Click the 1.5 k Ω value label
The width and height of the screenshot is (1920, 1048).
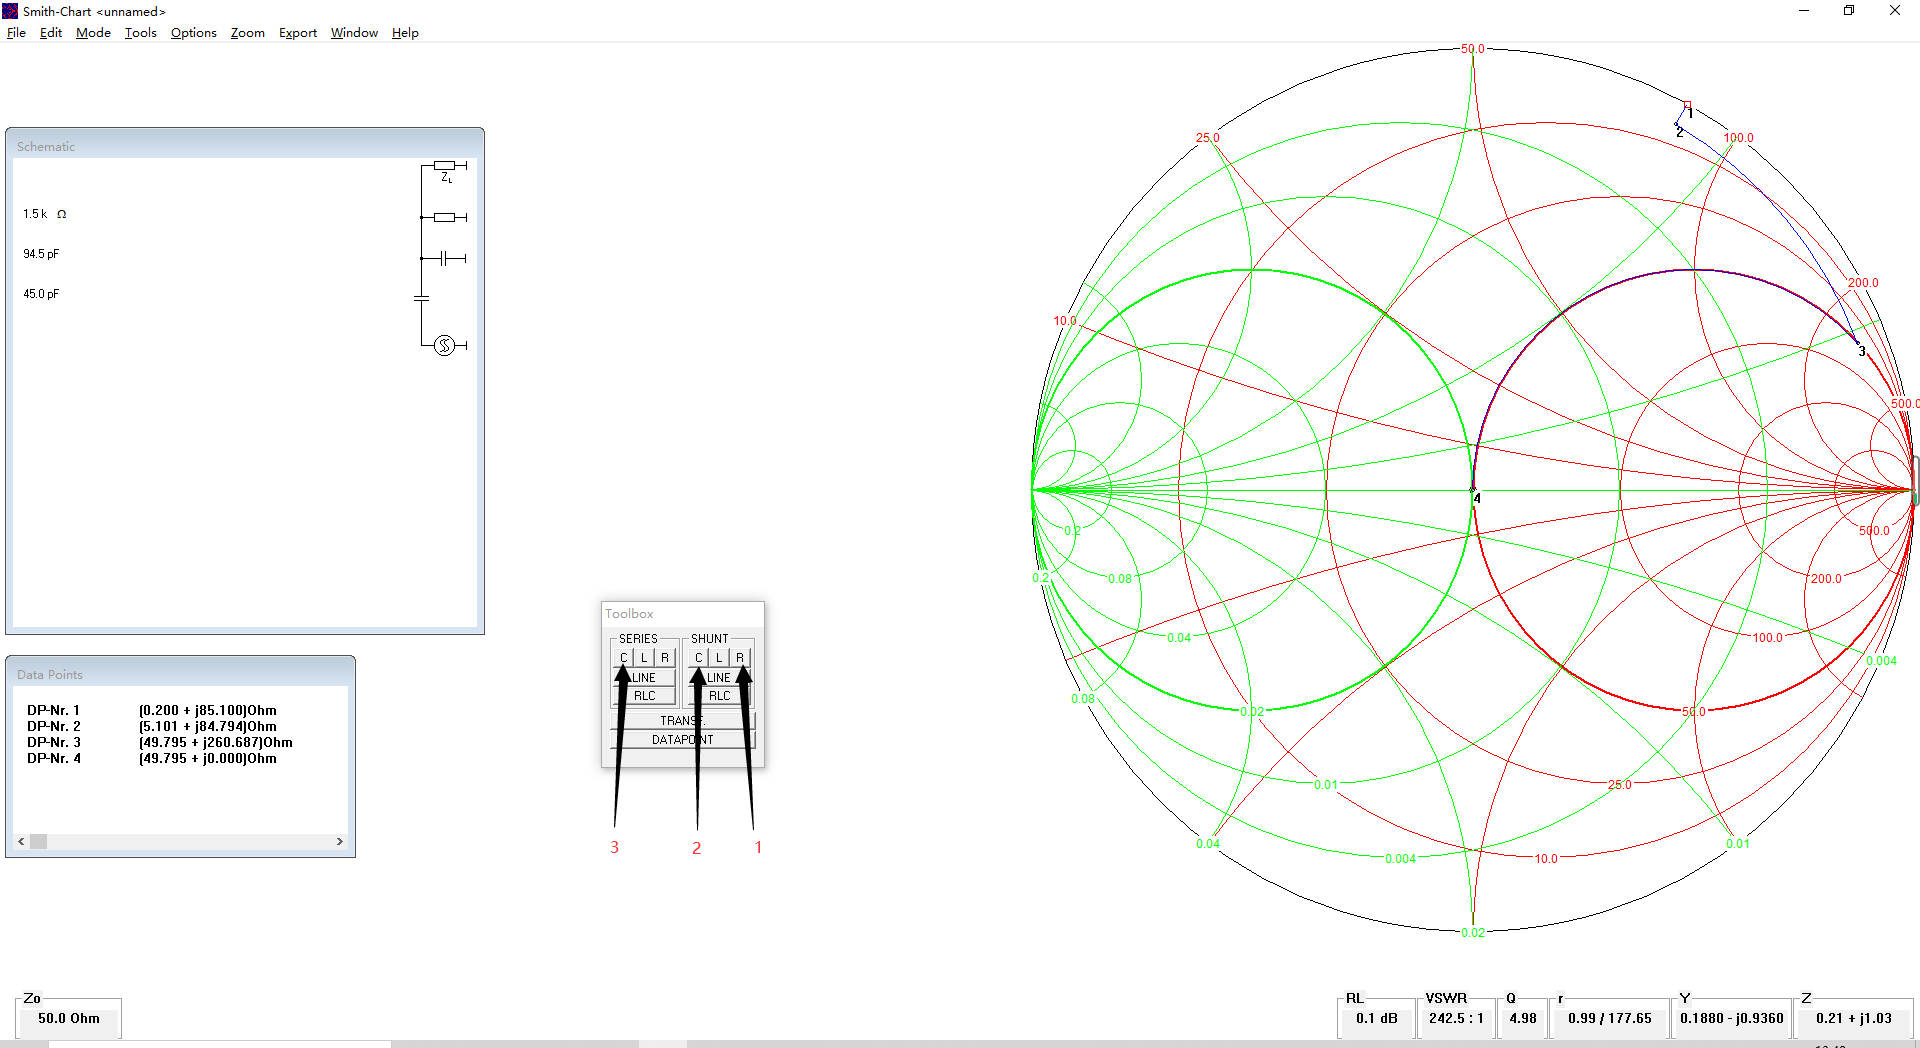coord(45,214)
